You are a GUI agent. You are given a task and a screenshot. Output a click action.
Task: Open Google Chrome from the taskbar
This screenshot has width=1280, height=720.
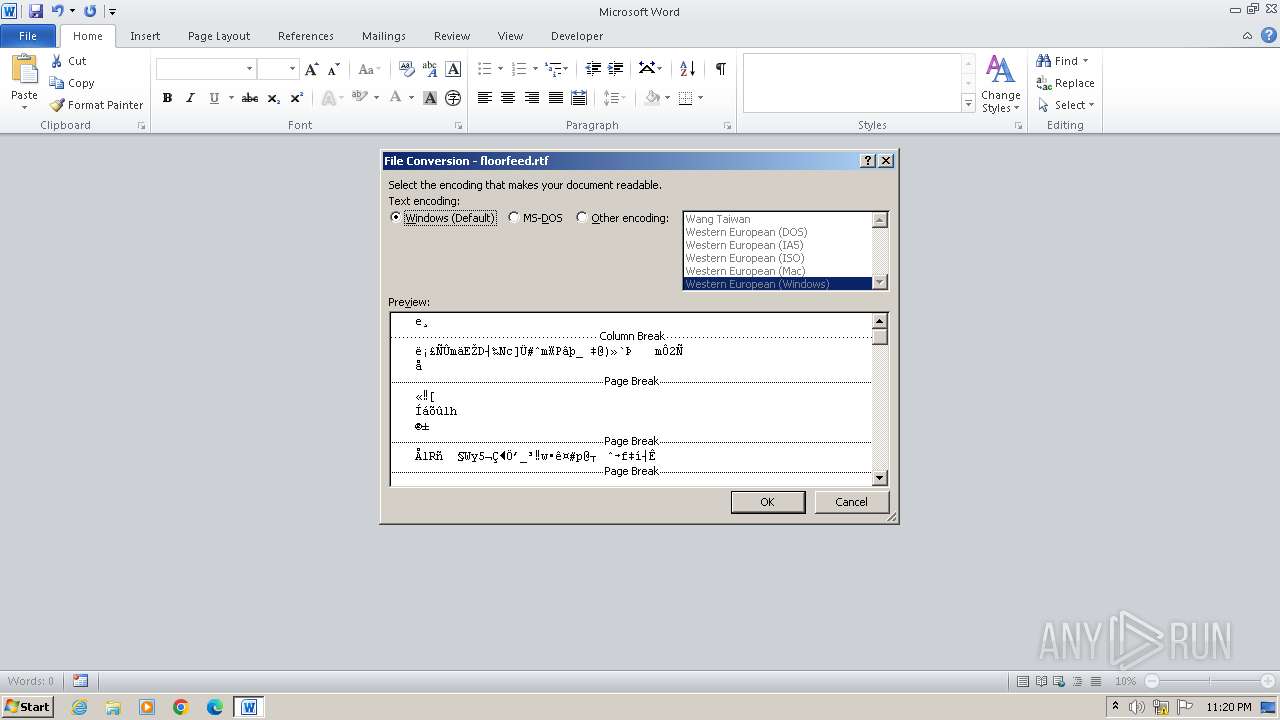[x=181, y=707]
